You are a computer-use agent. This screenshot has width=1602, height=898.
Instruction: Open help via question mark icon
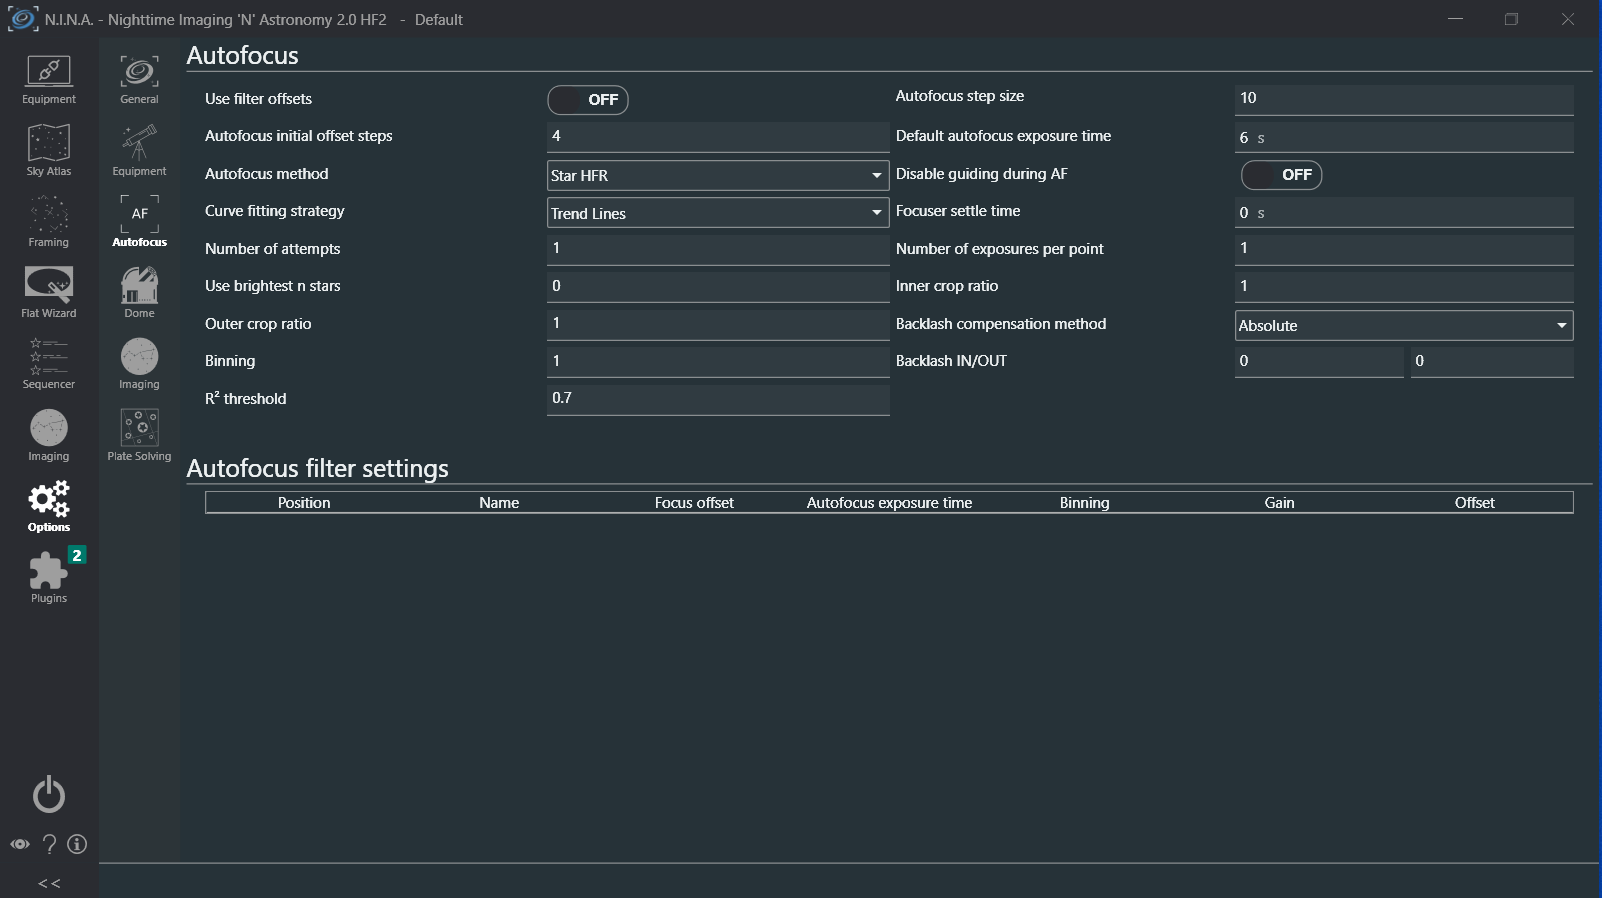click(x=49, y=844)
